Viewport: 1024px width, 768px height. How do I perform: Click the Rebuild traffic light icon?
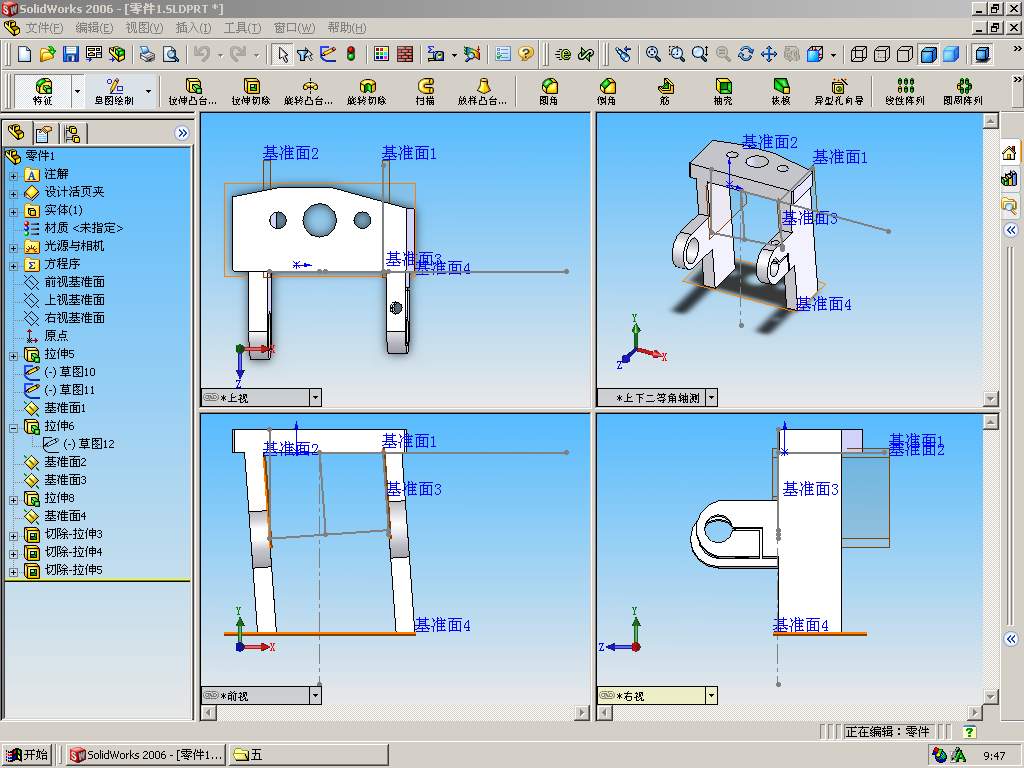click(x=351, y=54)
